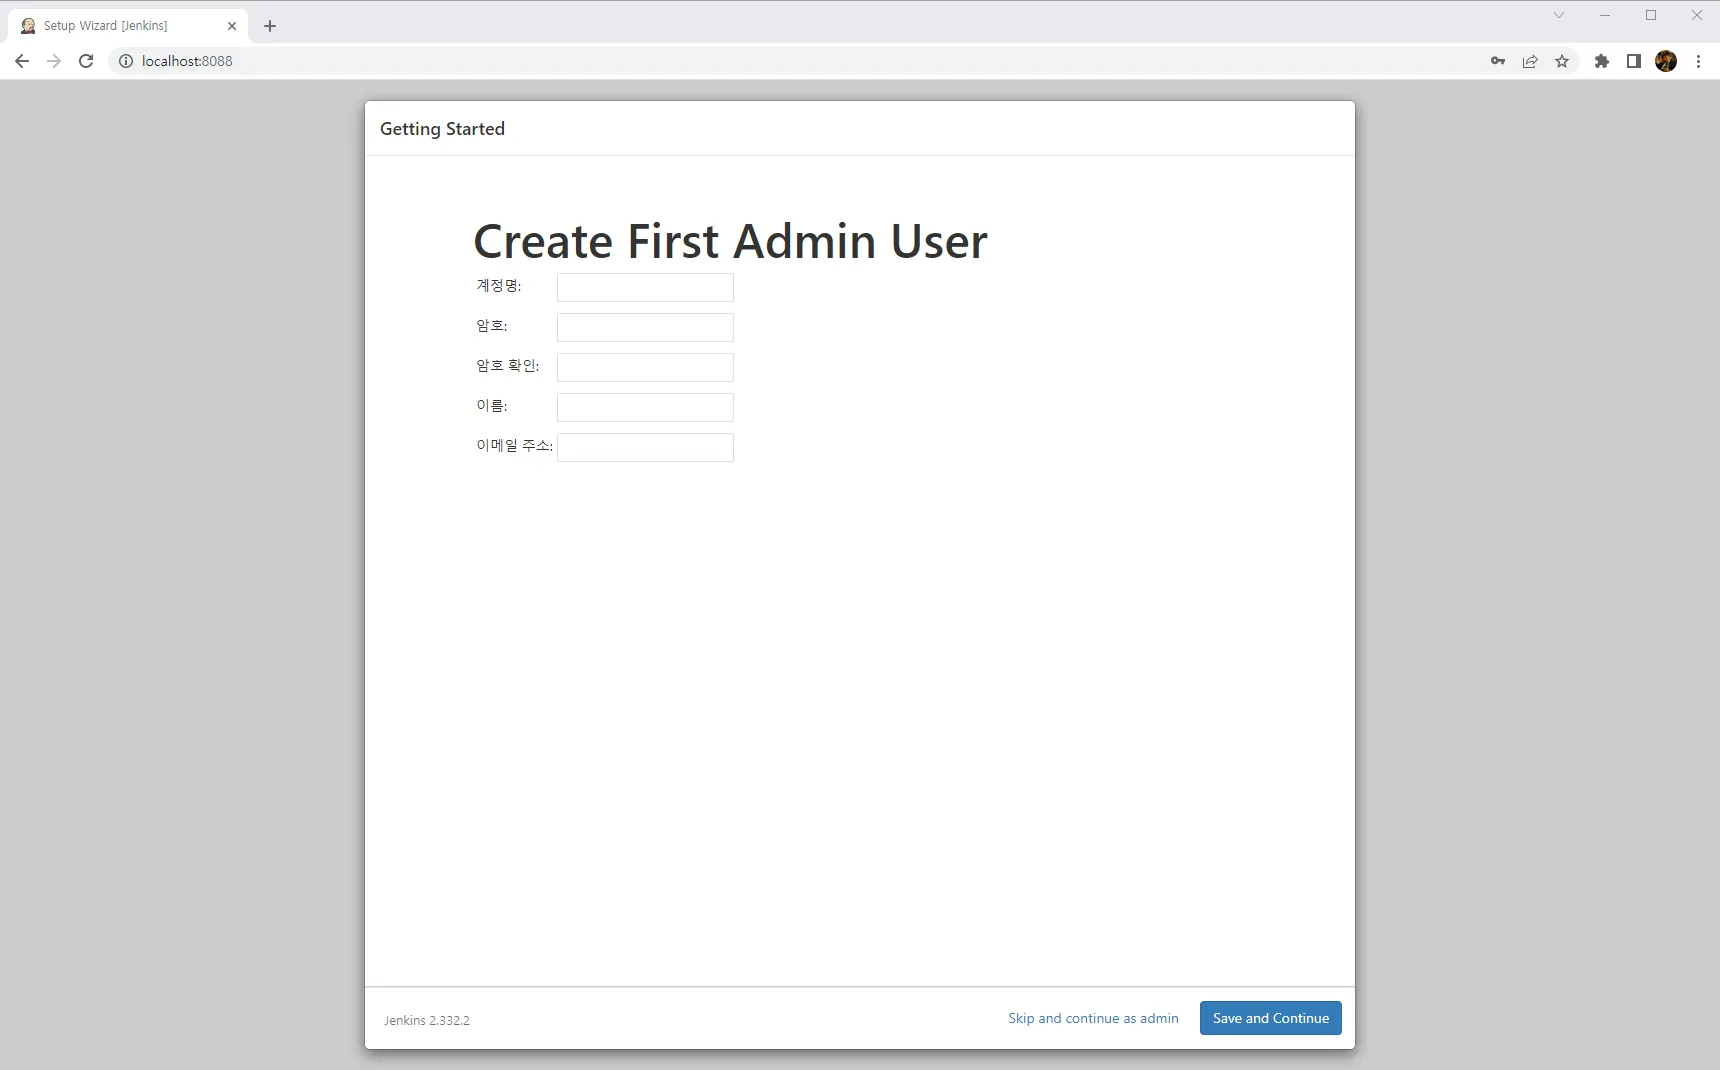The height and width of the screenshot is (1070, 1720).
Task: View site information icon in address bar
Action: pyautogui.click(x=126, y=61)
